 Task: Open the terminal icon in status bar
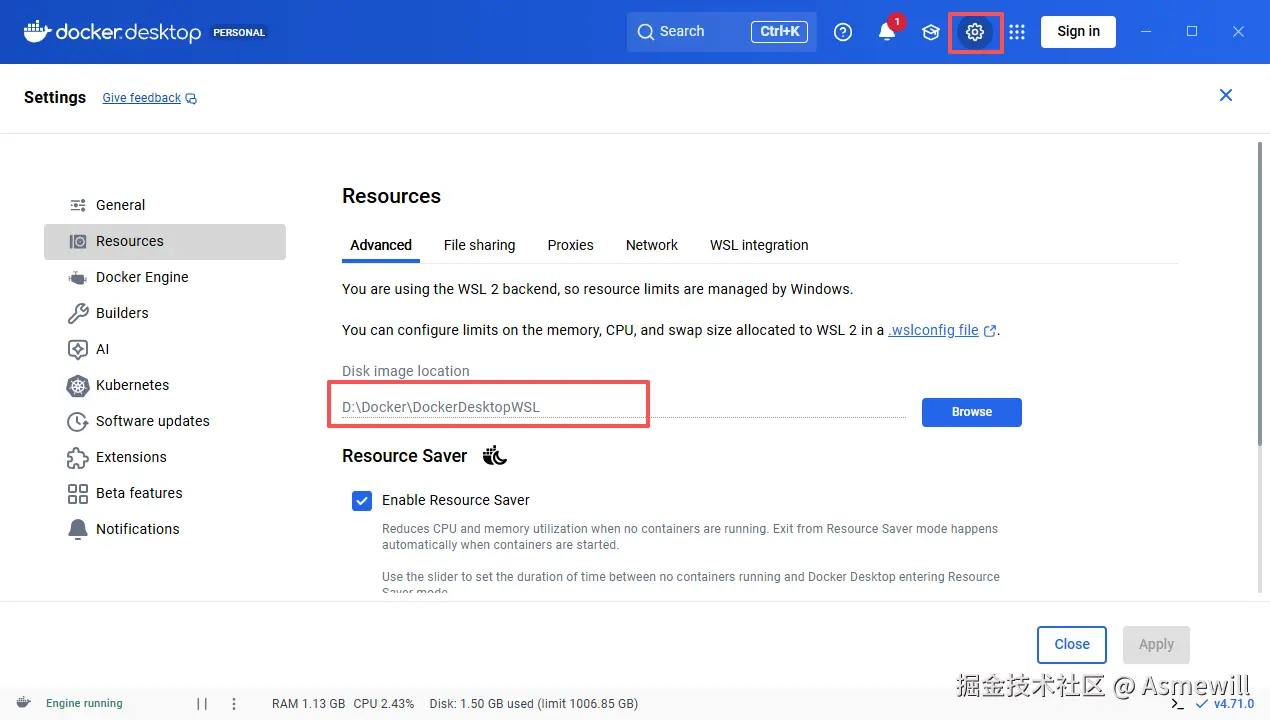pyautogui.click(x=1177, y=704)
